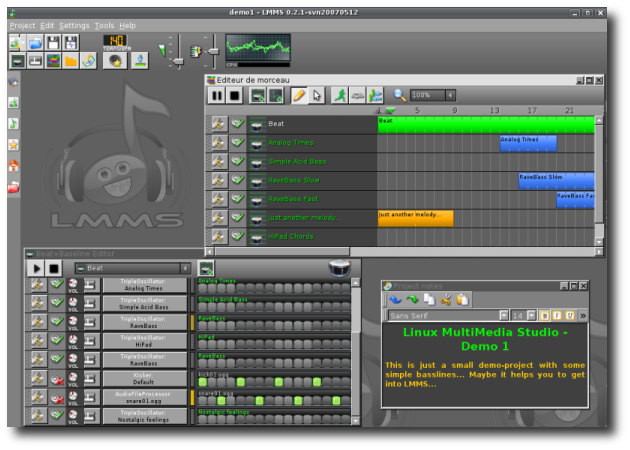
Task: Save the current project
Action: pyautogui.click(x=53, y=43)
